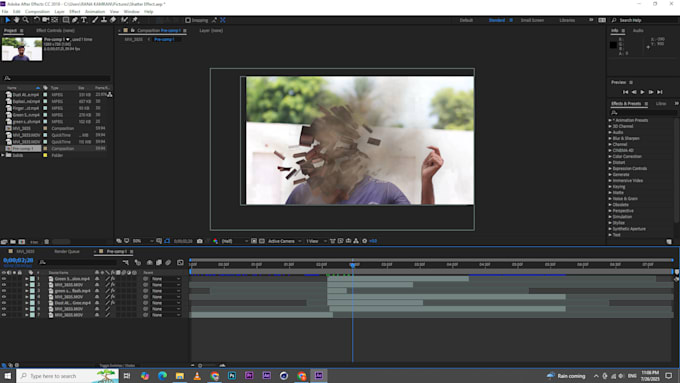
Task: Click the delete trash icon in Project panel
Action: [x=46, y=242]
